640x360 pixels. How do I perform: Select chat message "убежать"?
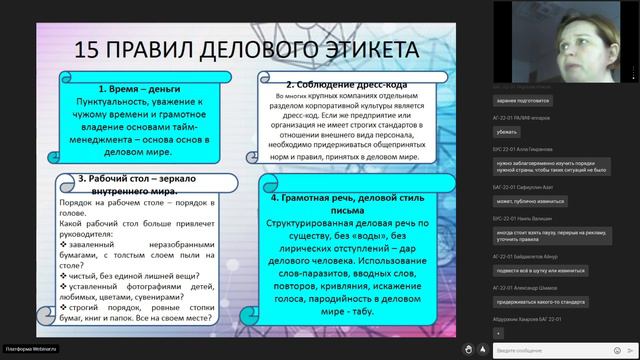pos(507,132)
